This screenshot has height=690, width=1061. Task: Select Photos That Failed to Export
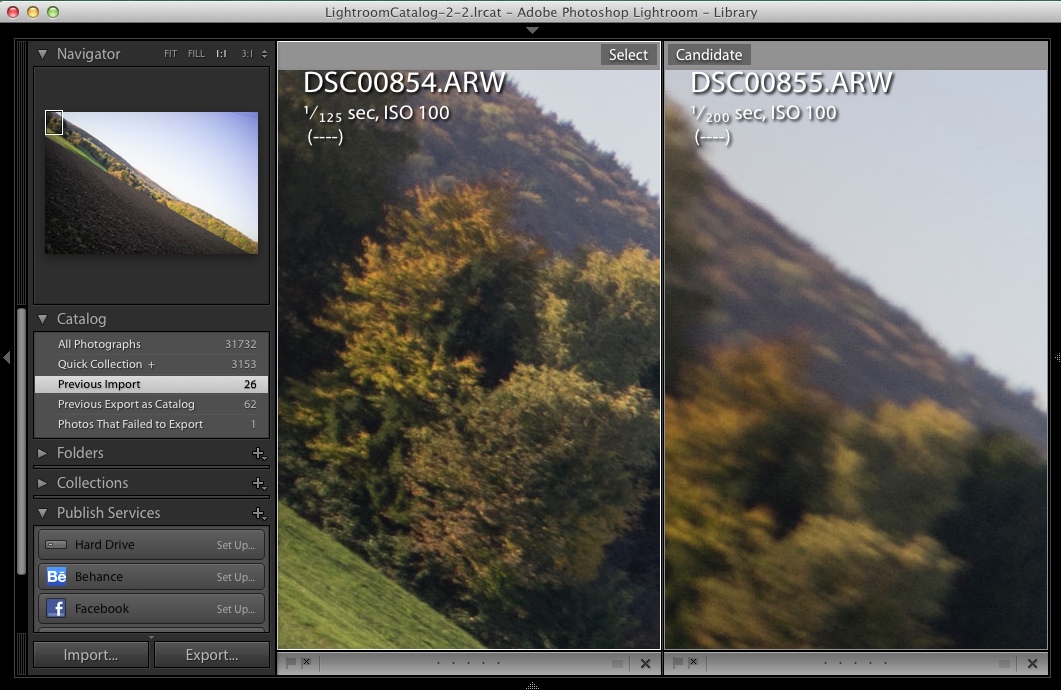[152, 424]
